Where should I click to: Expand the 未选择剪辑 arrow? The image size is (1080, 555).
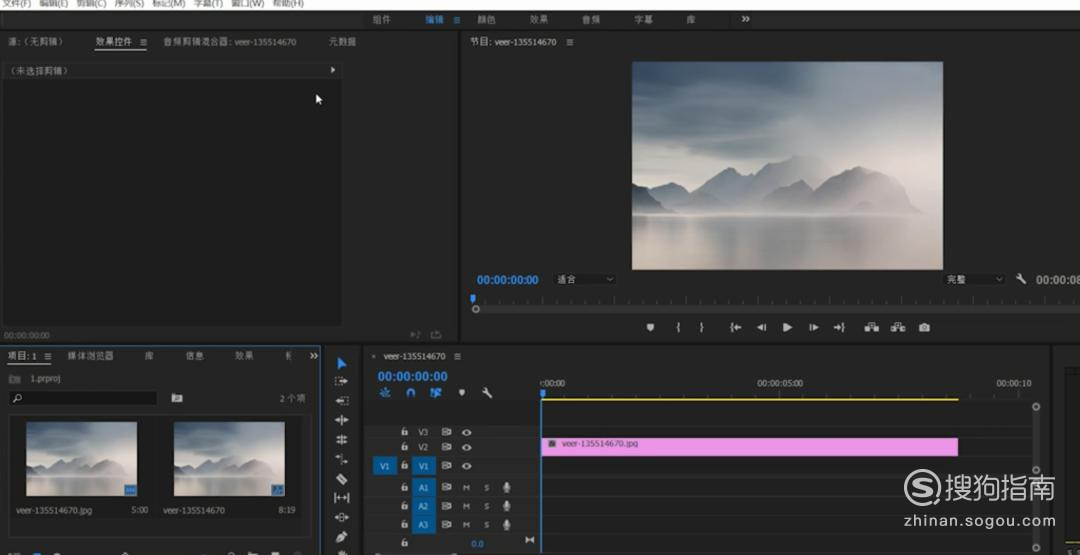(333, 70)
